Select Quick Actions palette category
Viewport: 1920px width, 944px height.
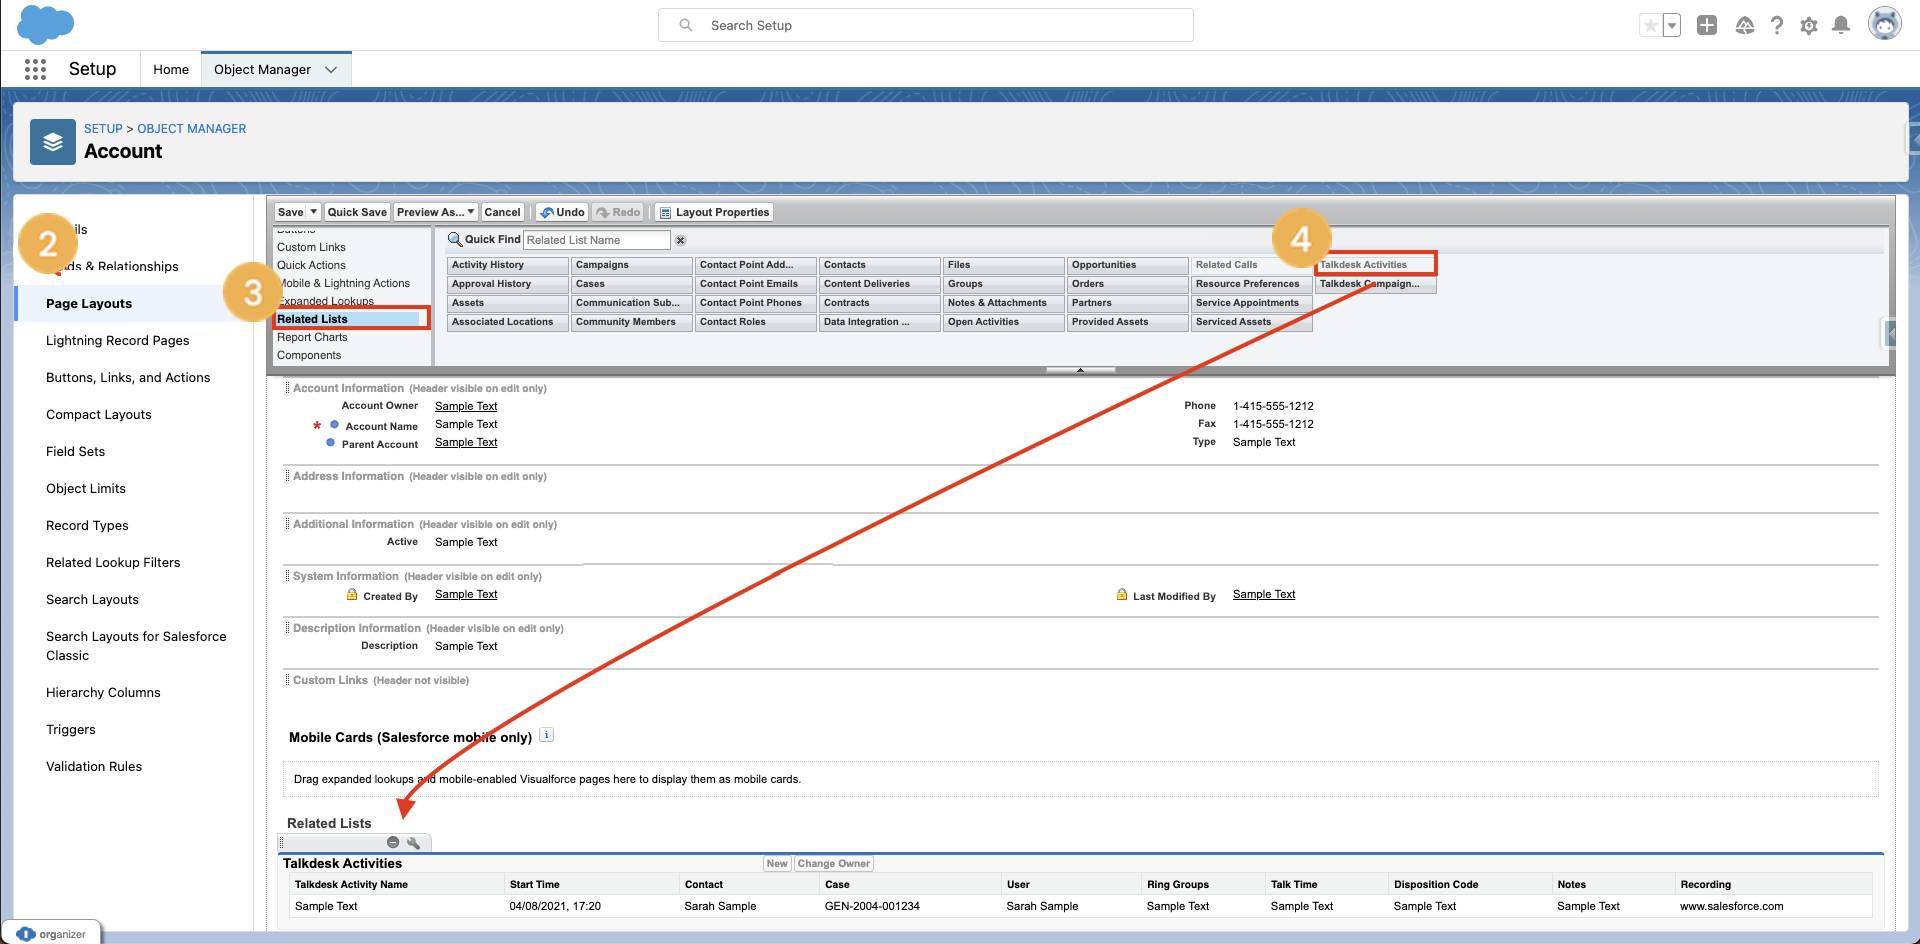coord(311,265)
